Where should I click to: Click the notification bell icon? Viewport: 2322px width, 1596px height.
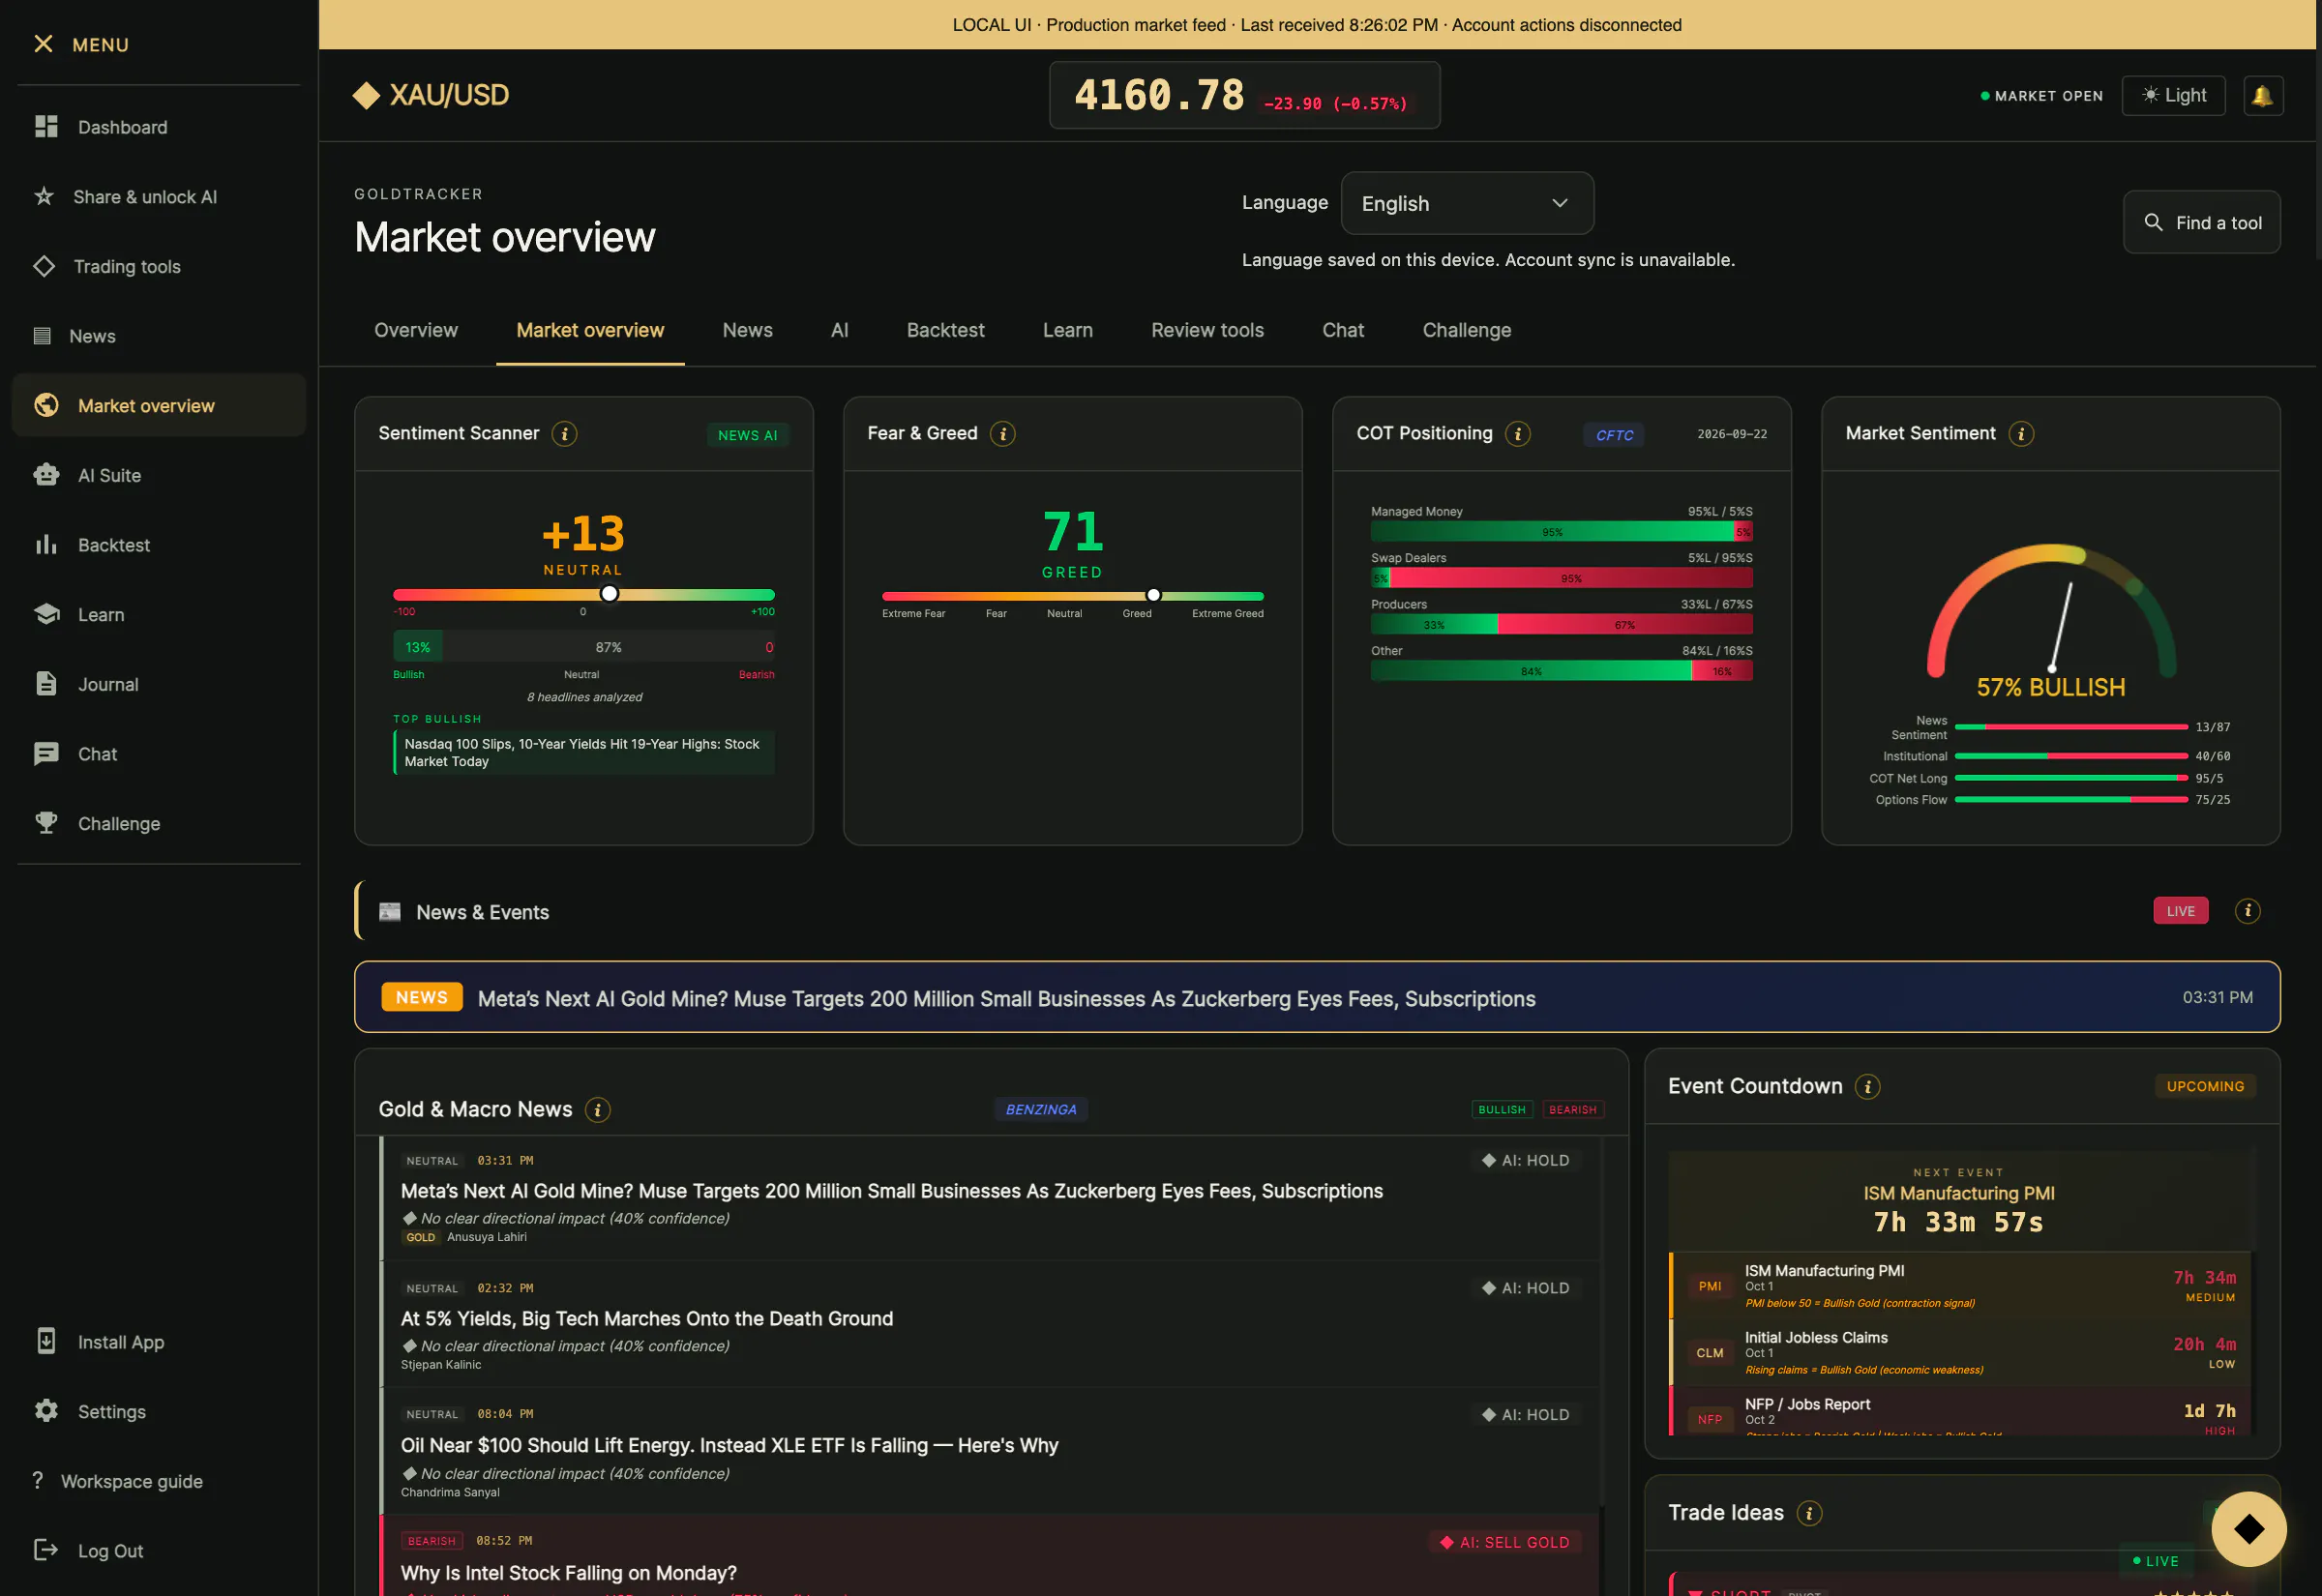pyautogui.click(x=2262, y=95)
